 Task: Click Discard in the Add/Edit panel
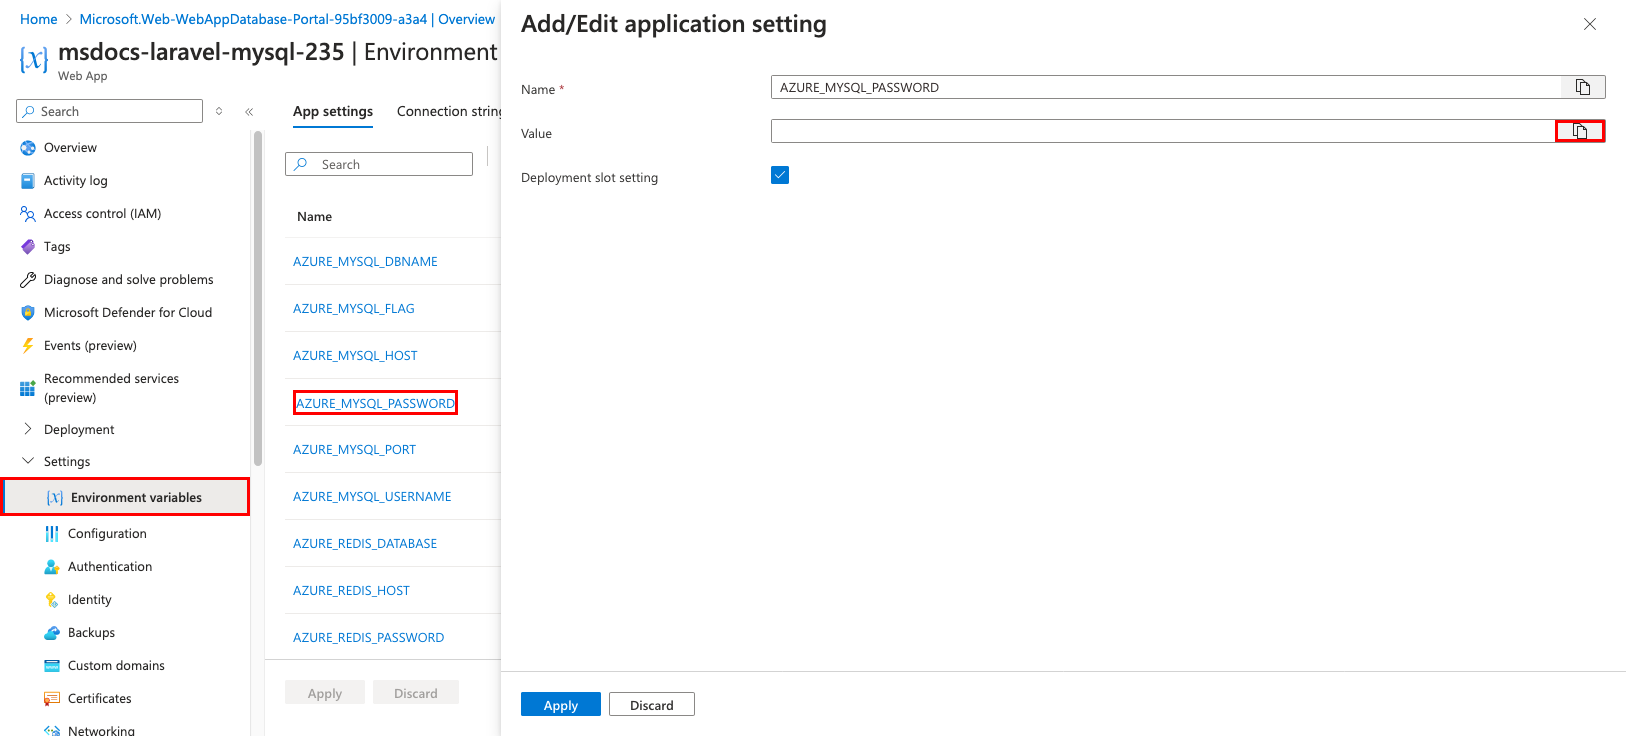(x=652, y=704)
